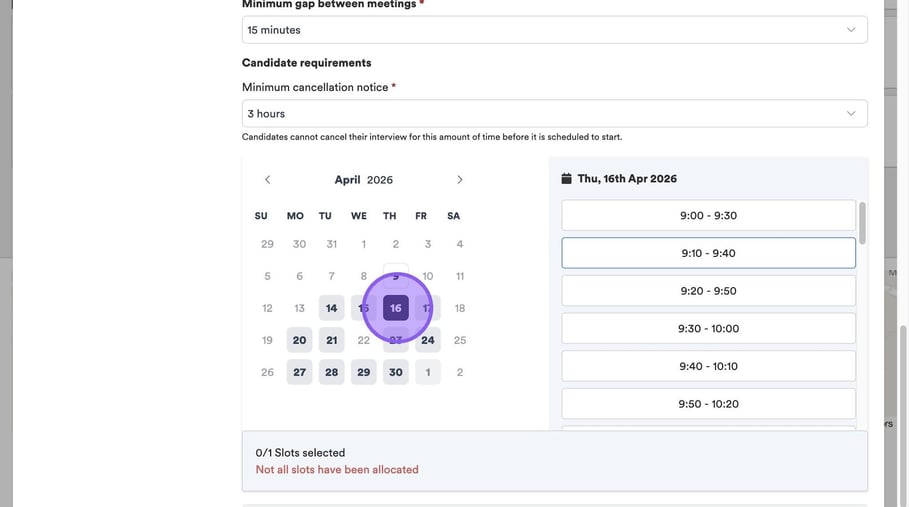Image resolution: width=909 pixels, height=507 pixels.
Task: Choose April 21 in the calendar
Action: point(331,340)
